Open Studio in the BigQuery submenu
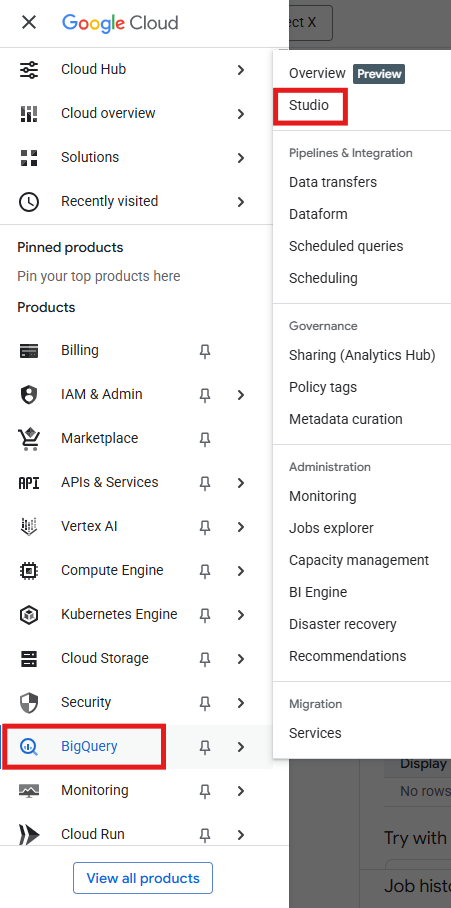The width and height of the screenshot is (451, 908). tap(309, 105)
